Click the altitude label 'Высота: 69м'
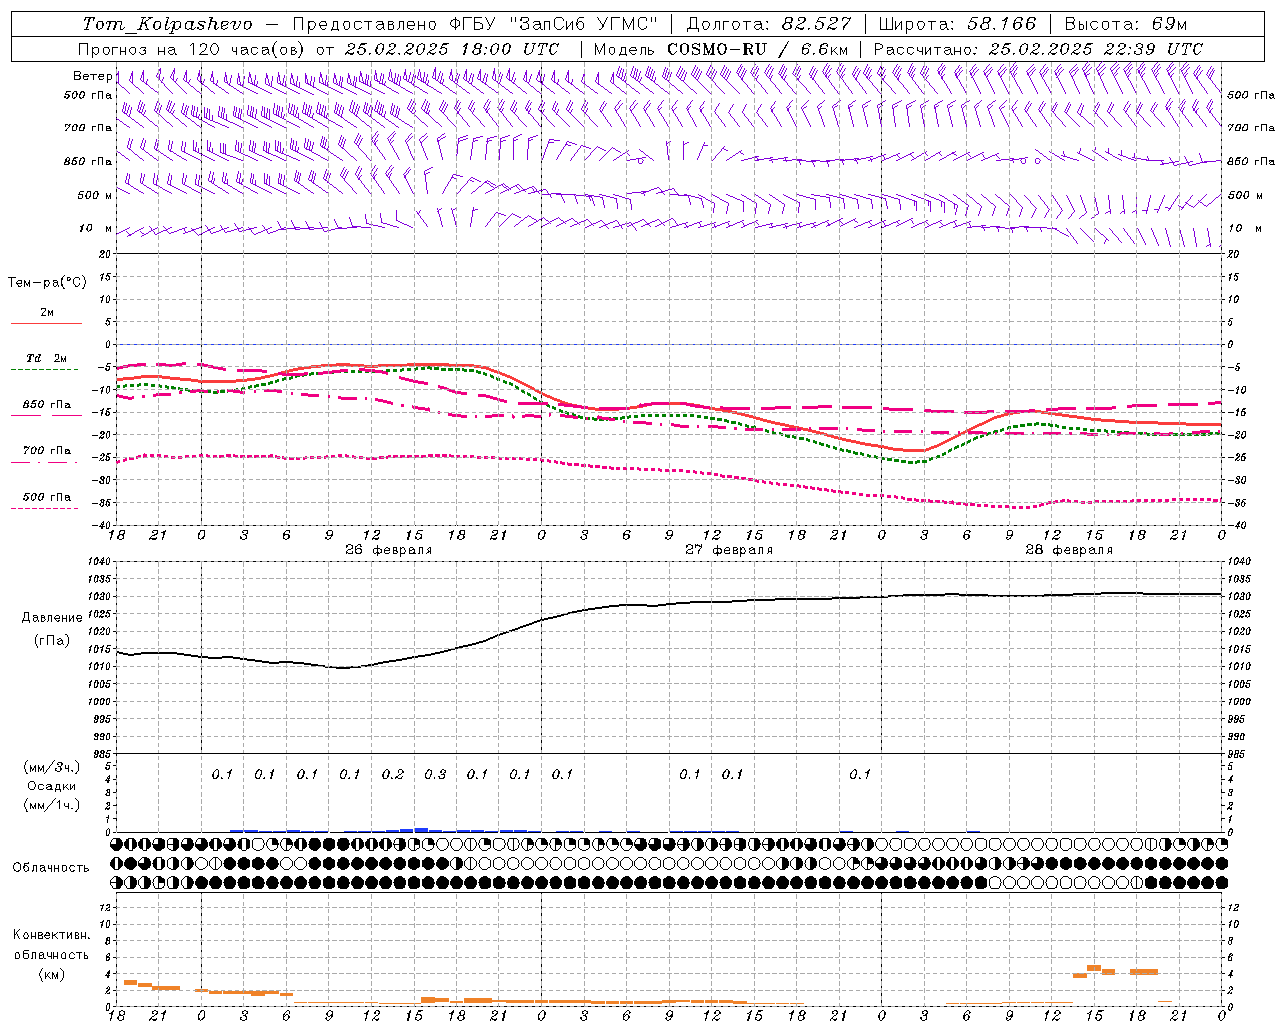Viewport: 1280px width, 1024px height. click(1126, 24)
